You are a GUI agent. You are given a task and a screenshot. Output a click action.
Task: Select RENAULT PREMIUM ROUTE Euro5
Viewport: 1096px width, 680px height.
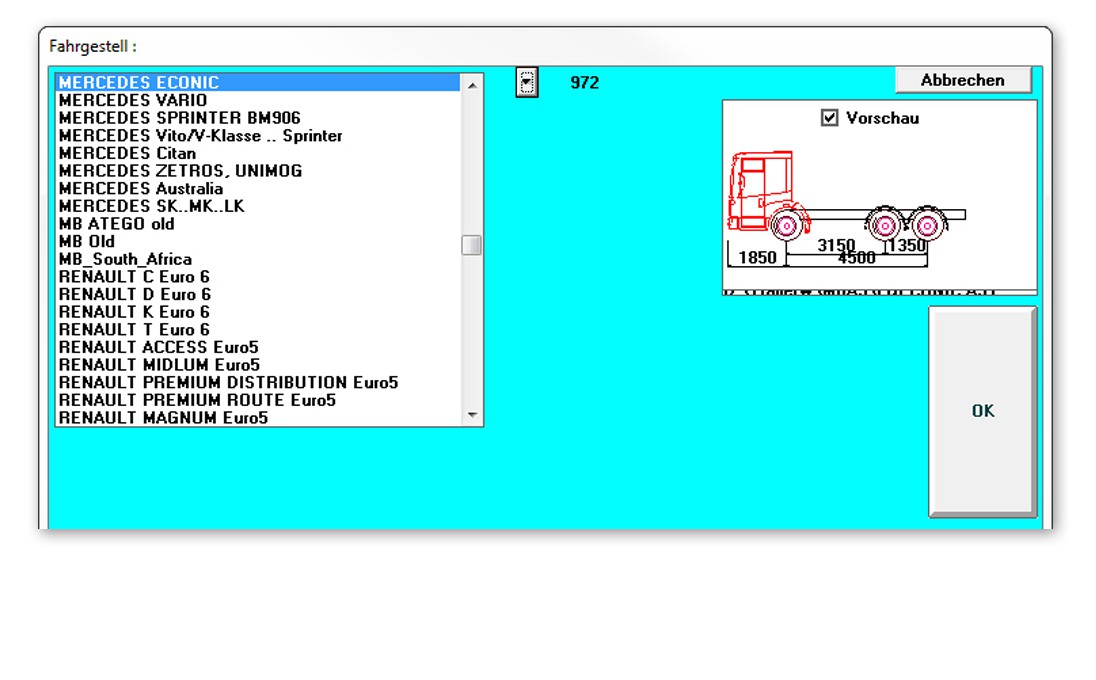click(x=258, y=400)
